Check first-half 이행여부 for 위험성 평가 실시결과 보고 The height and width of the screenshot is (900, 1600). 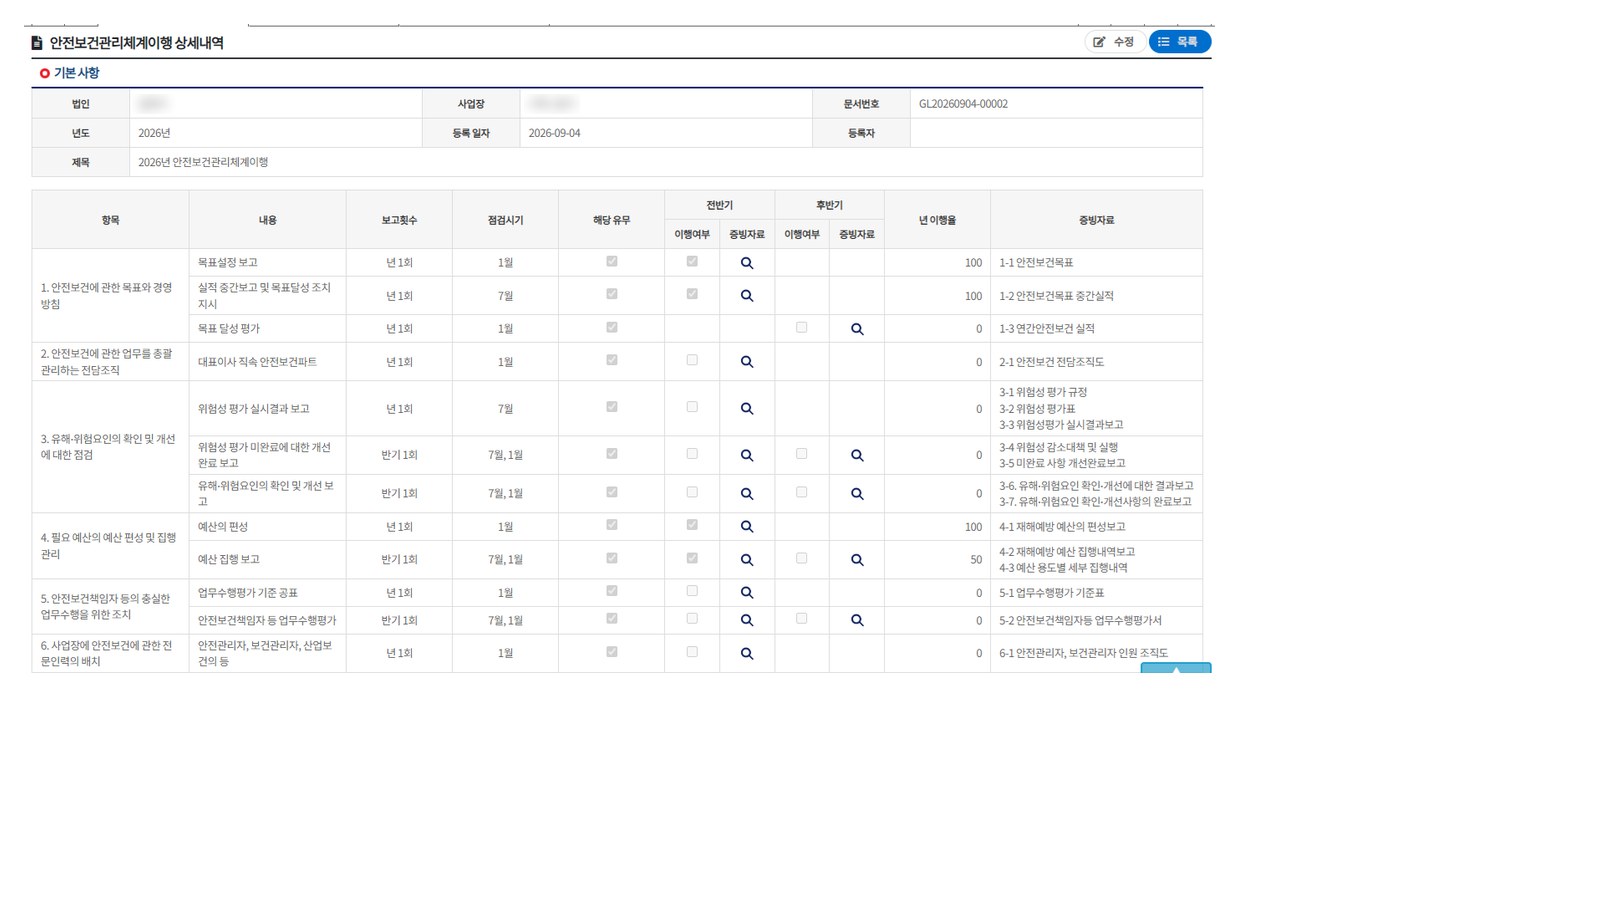click(692, 407)
